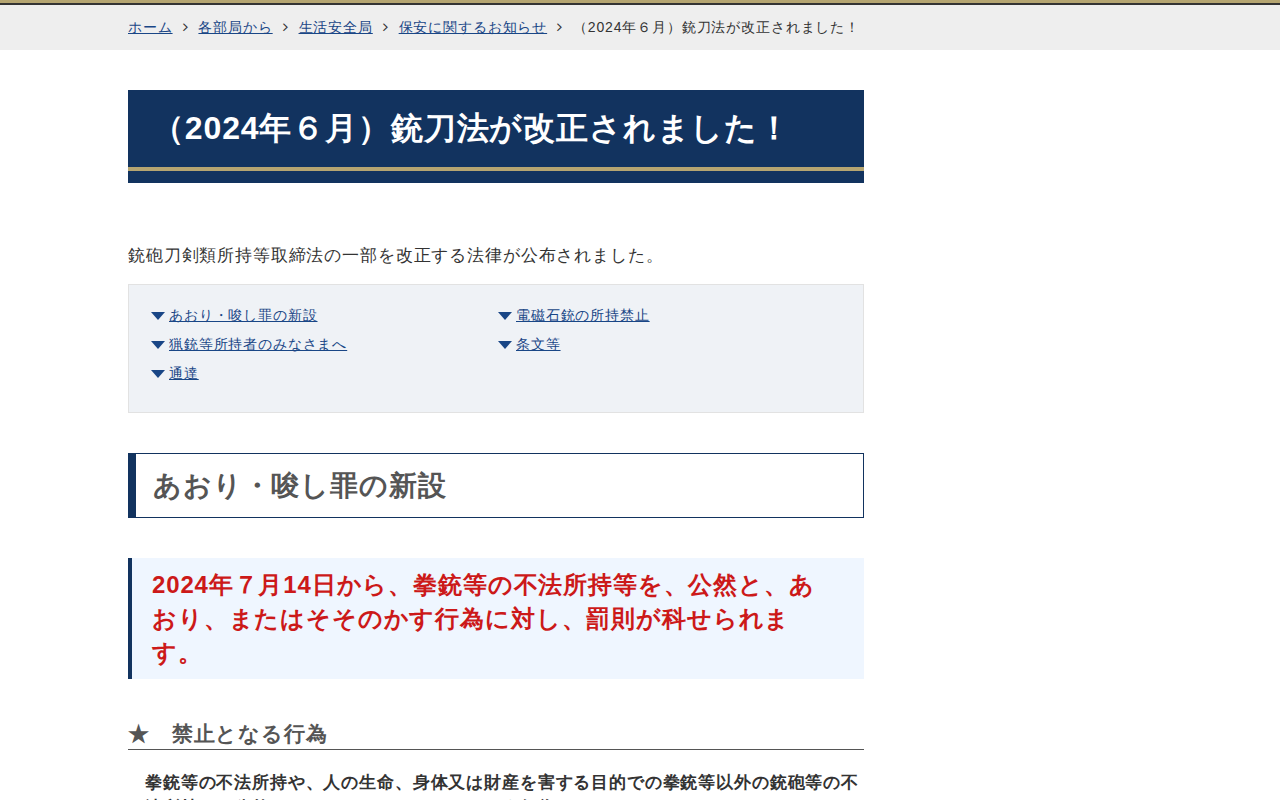Jump to 条文等 section link
Image resolution: width=1280 pixels, height=800 pixels.
[538, 345]
